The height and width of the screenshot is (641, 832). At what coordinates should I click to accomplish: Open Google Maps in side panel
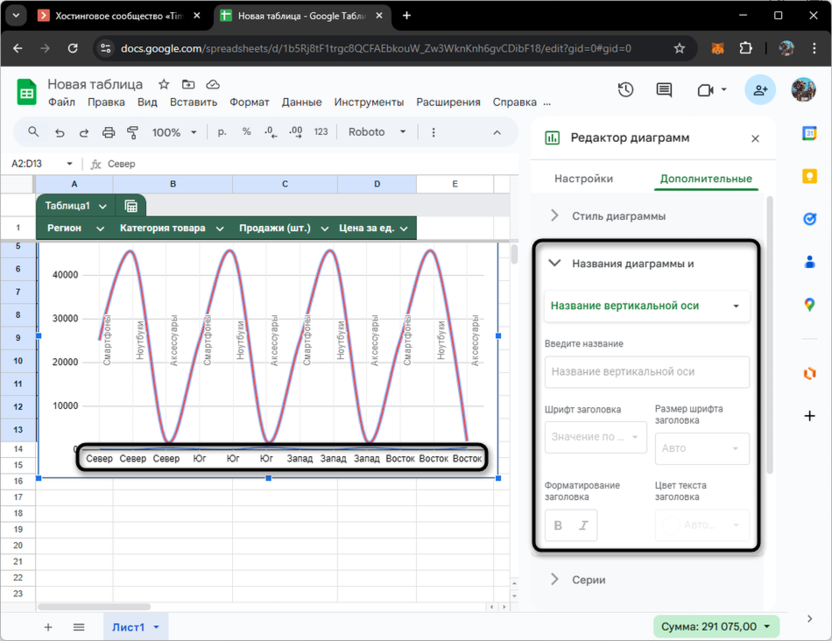810,305
